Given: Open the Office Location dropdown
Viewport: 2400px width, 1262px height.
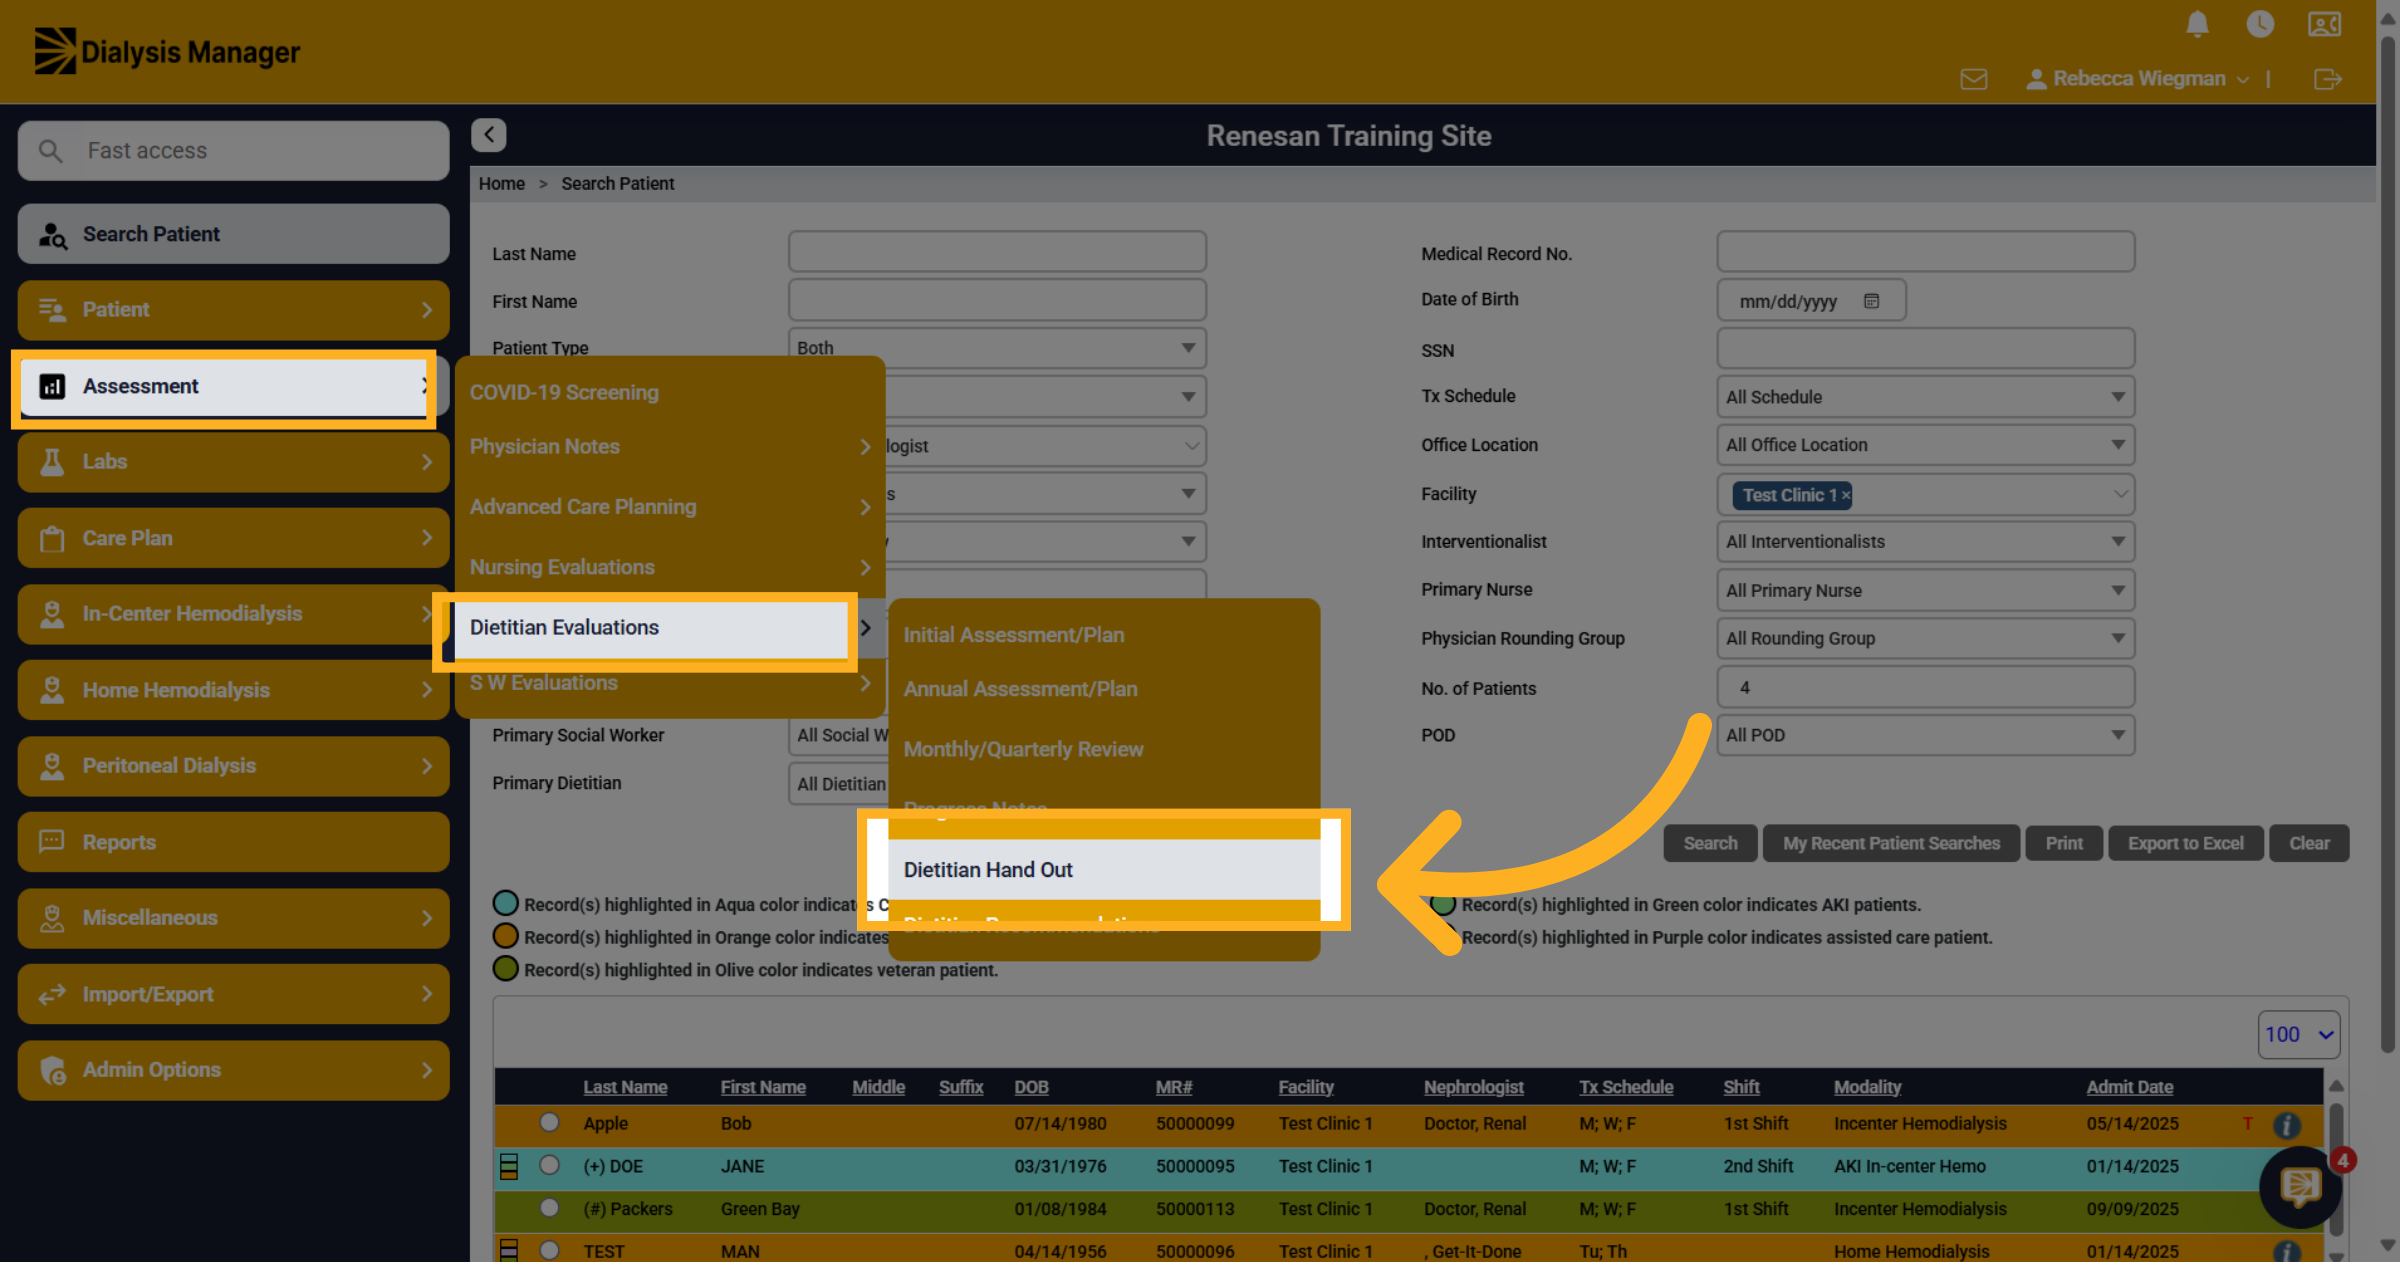Looking at the screenshot, I should (x=1925, y=445).
